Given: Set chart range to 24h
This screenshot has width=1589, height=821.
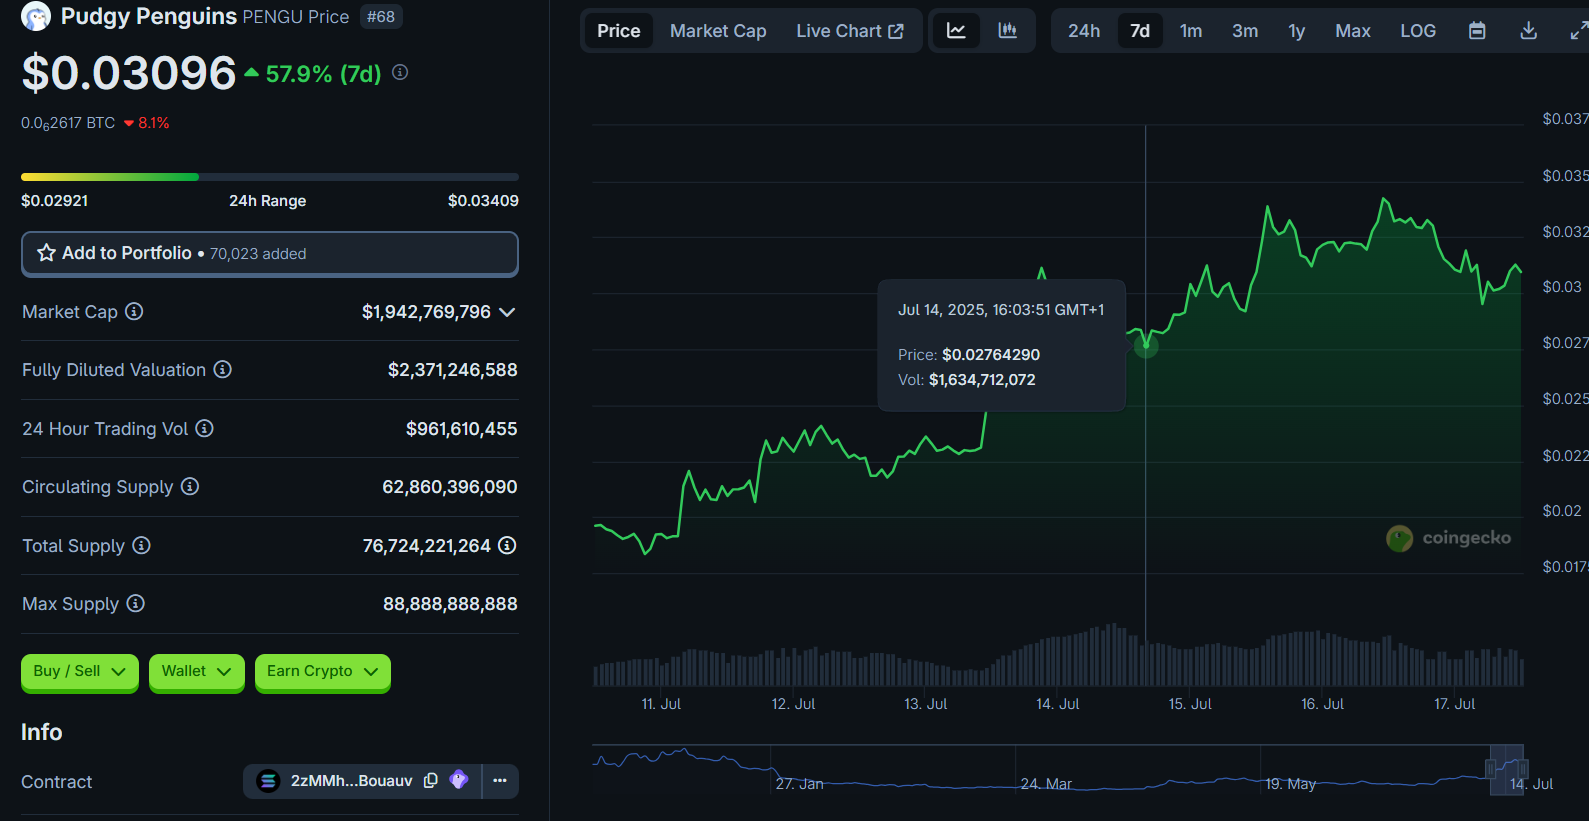Looking at the screenshot, I should (x=1084, y=31).
